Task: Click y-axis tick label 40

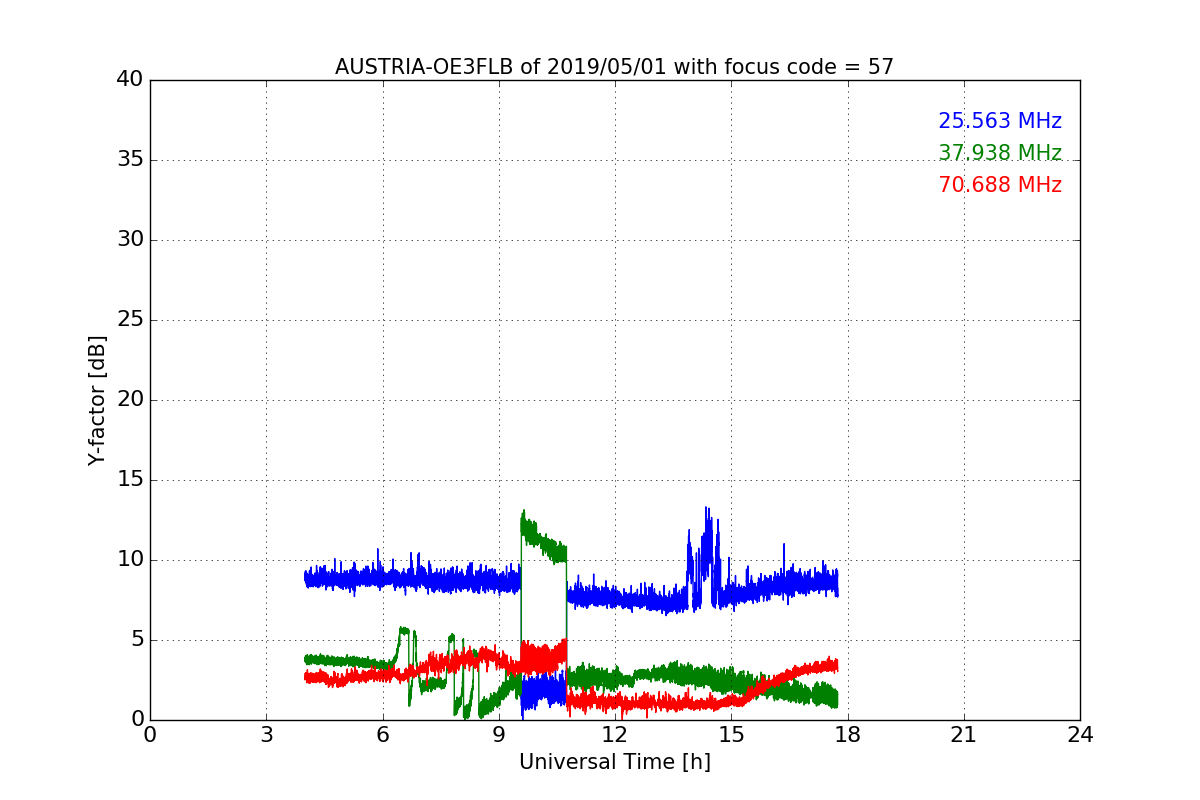Action: (x=130, y=80)
